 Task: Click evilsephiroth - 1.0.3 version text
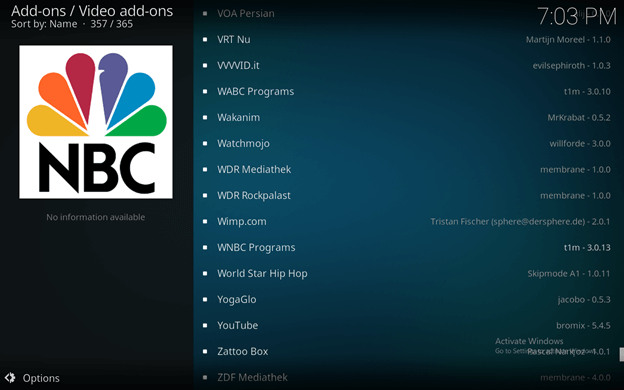(571, 66)
